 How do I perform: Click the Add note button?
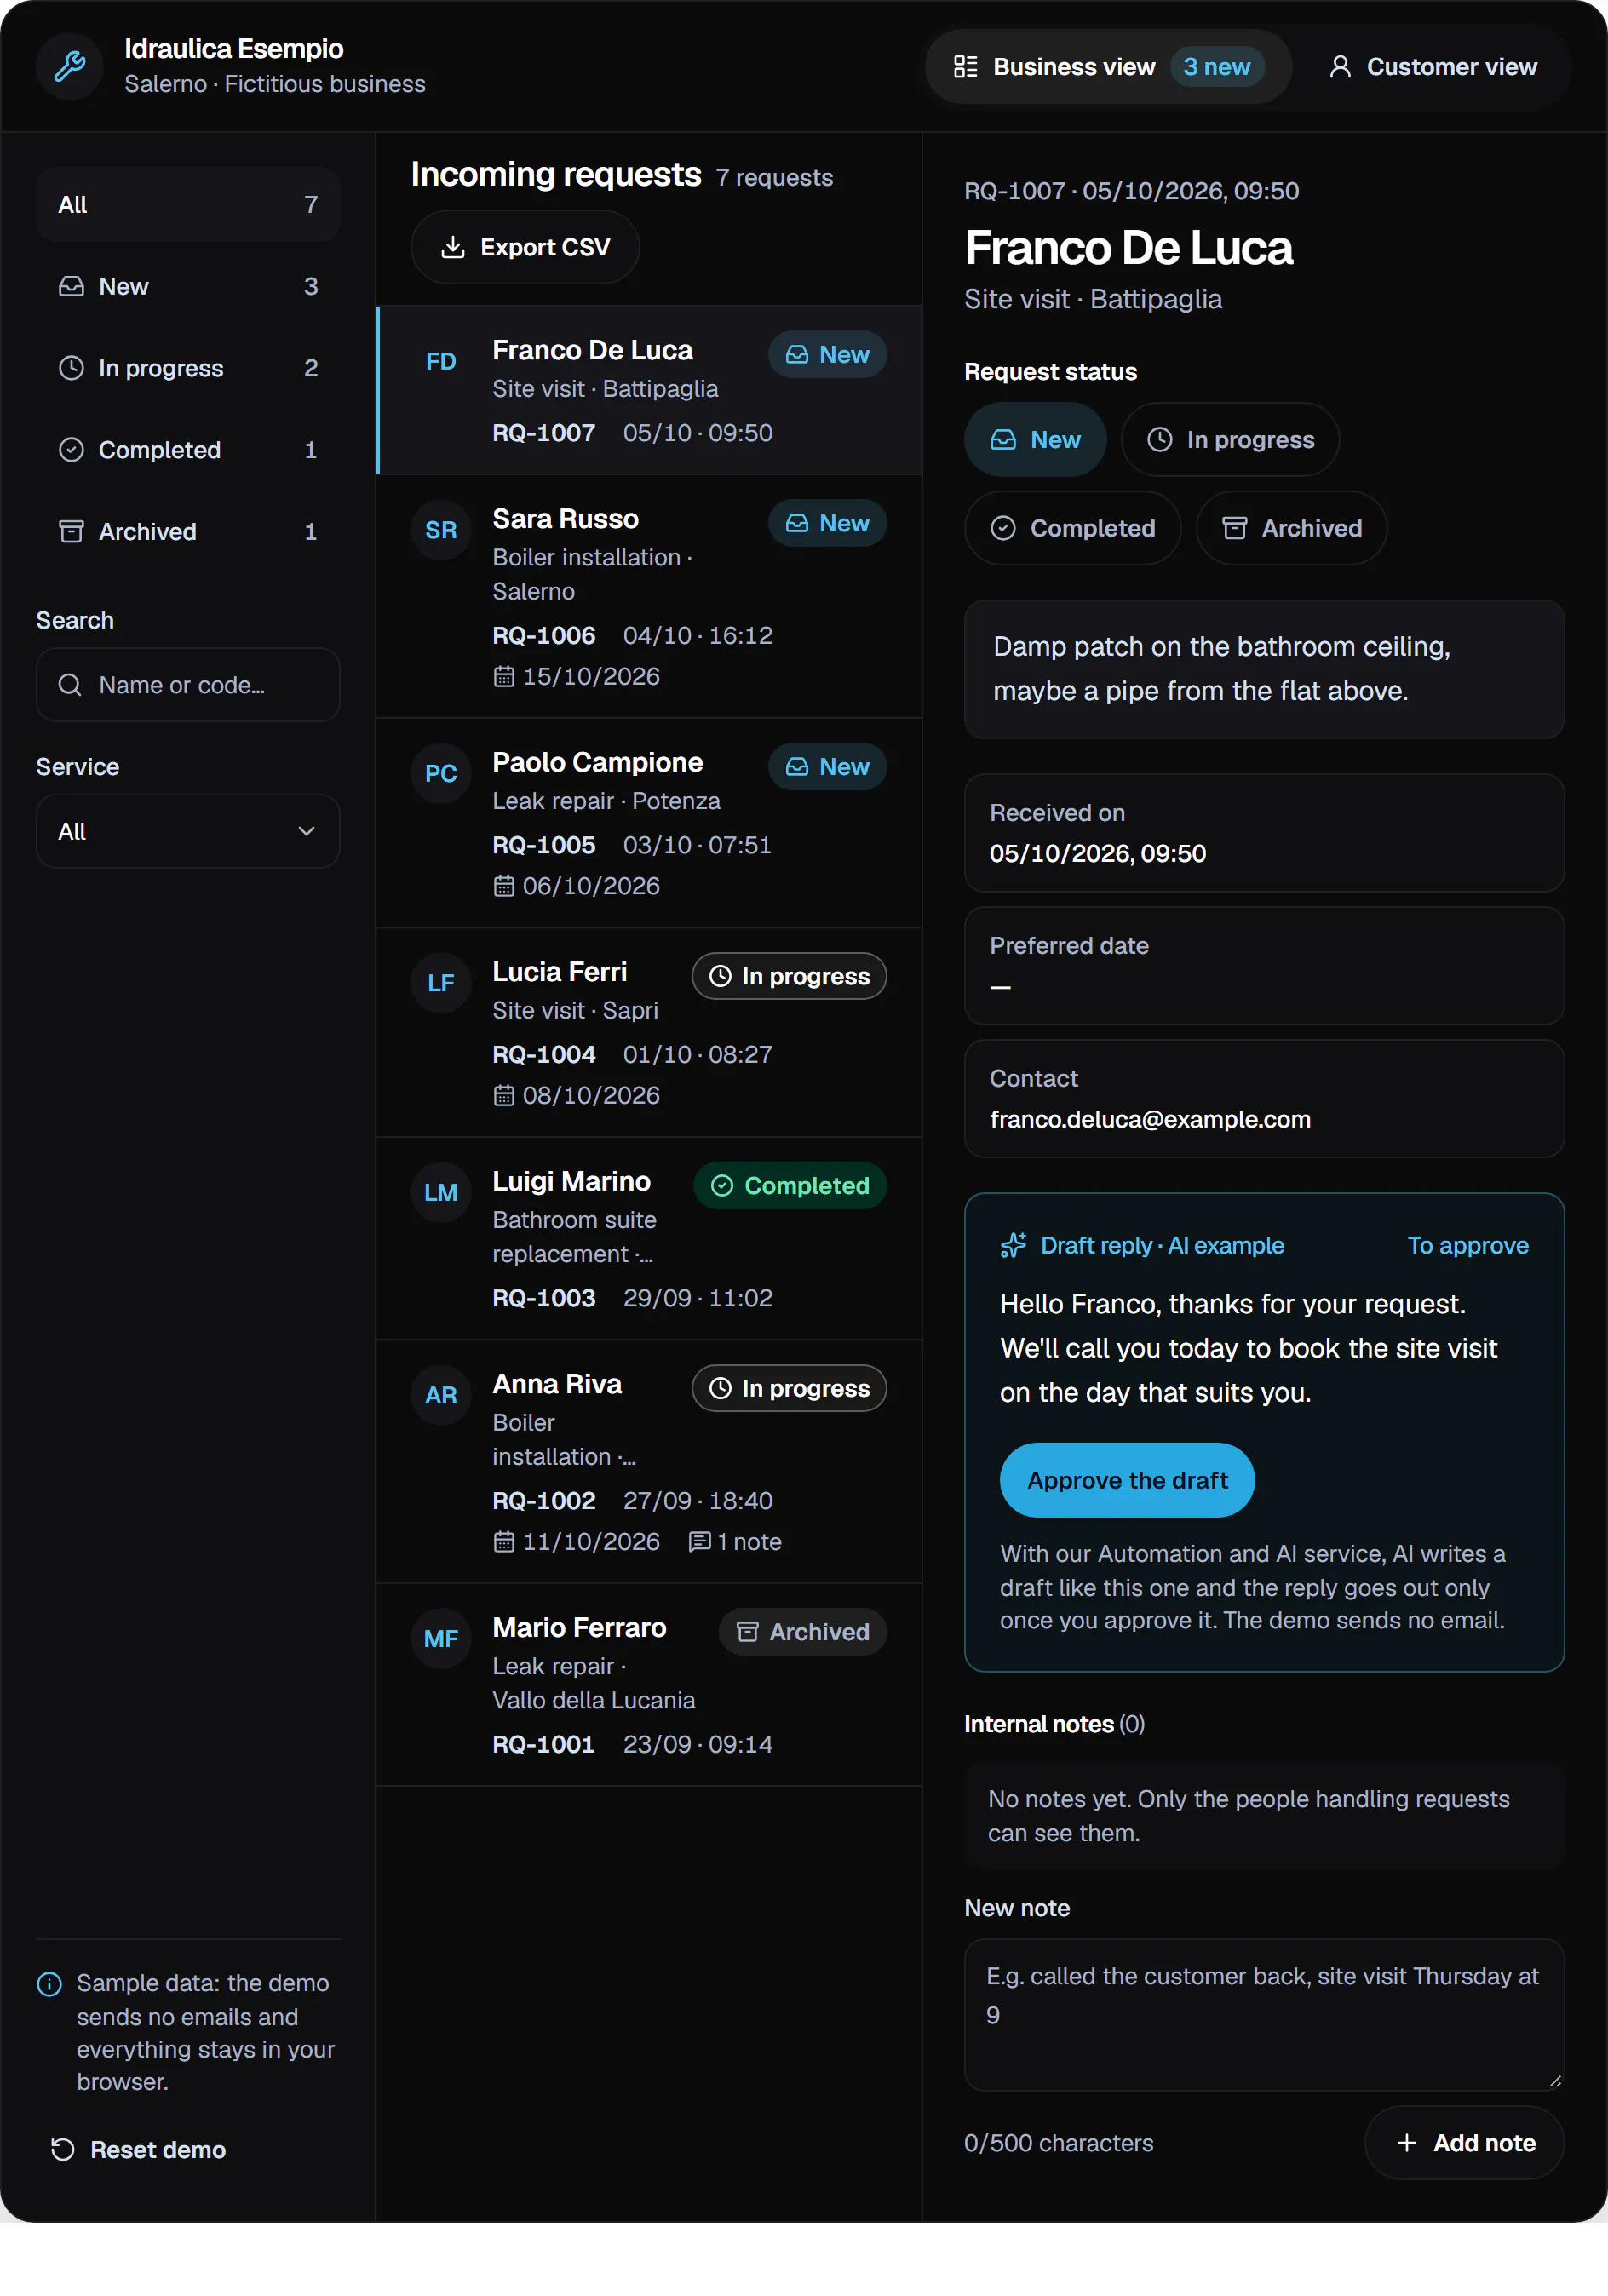tap(1465, 2143)
